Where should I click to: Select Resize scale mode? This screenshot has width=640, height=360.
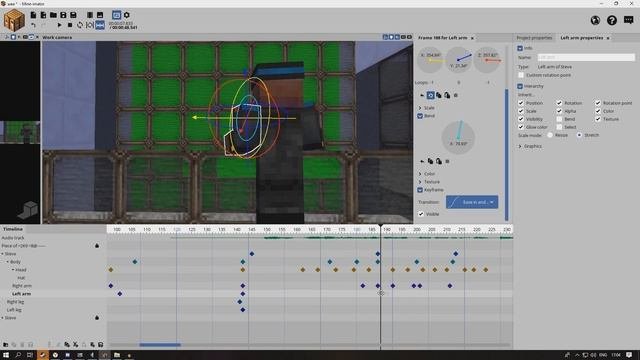[550, 135]
